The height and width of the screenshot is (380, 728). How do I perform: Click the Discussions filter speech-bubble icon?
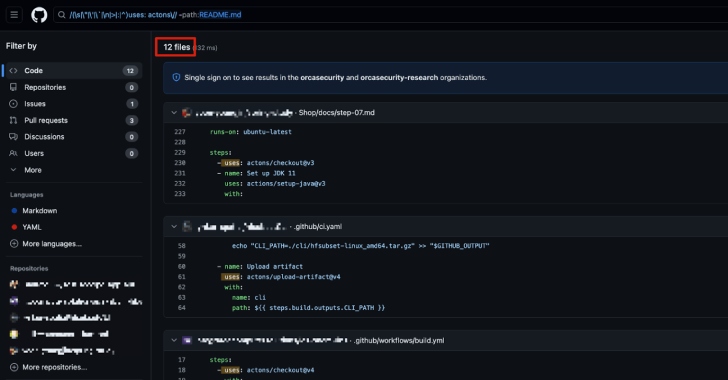pos(13,137)
